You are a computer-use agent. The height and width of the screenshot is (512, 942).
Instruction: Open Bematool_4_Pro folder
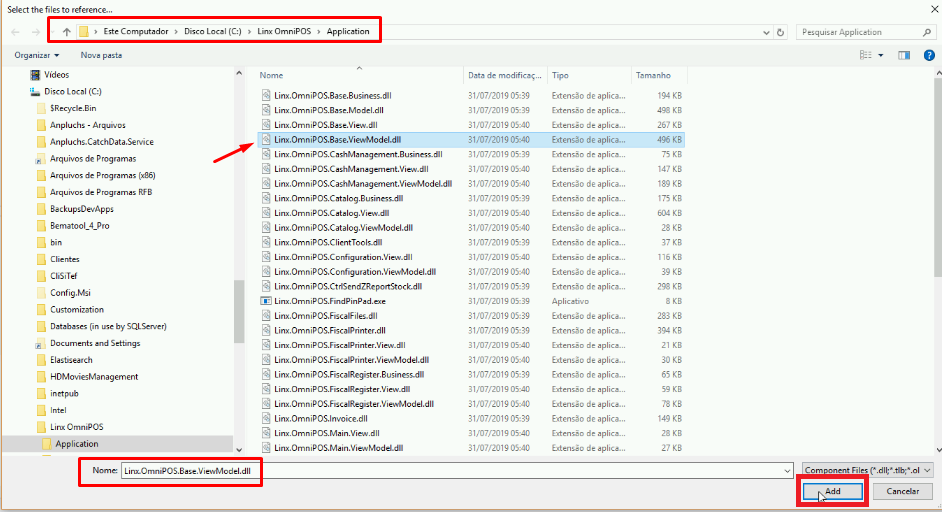(x=79, y=227)
